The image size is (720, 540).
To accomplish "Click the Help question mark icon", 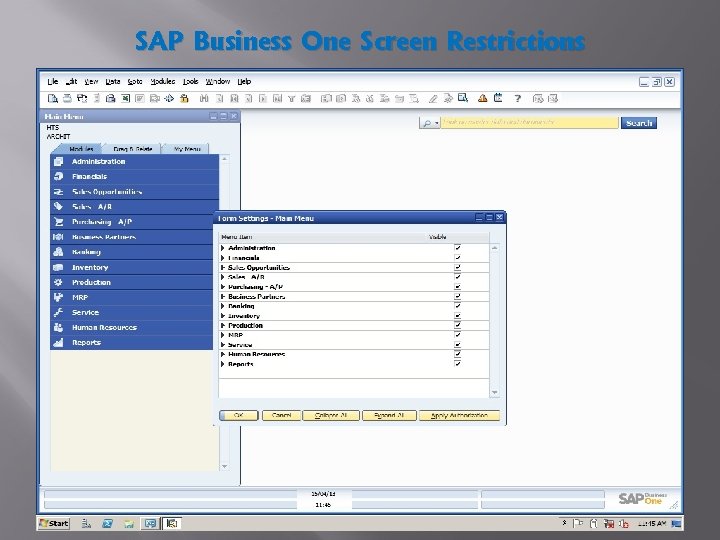I will click(518, 98).
